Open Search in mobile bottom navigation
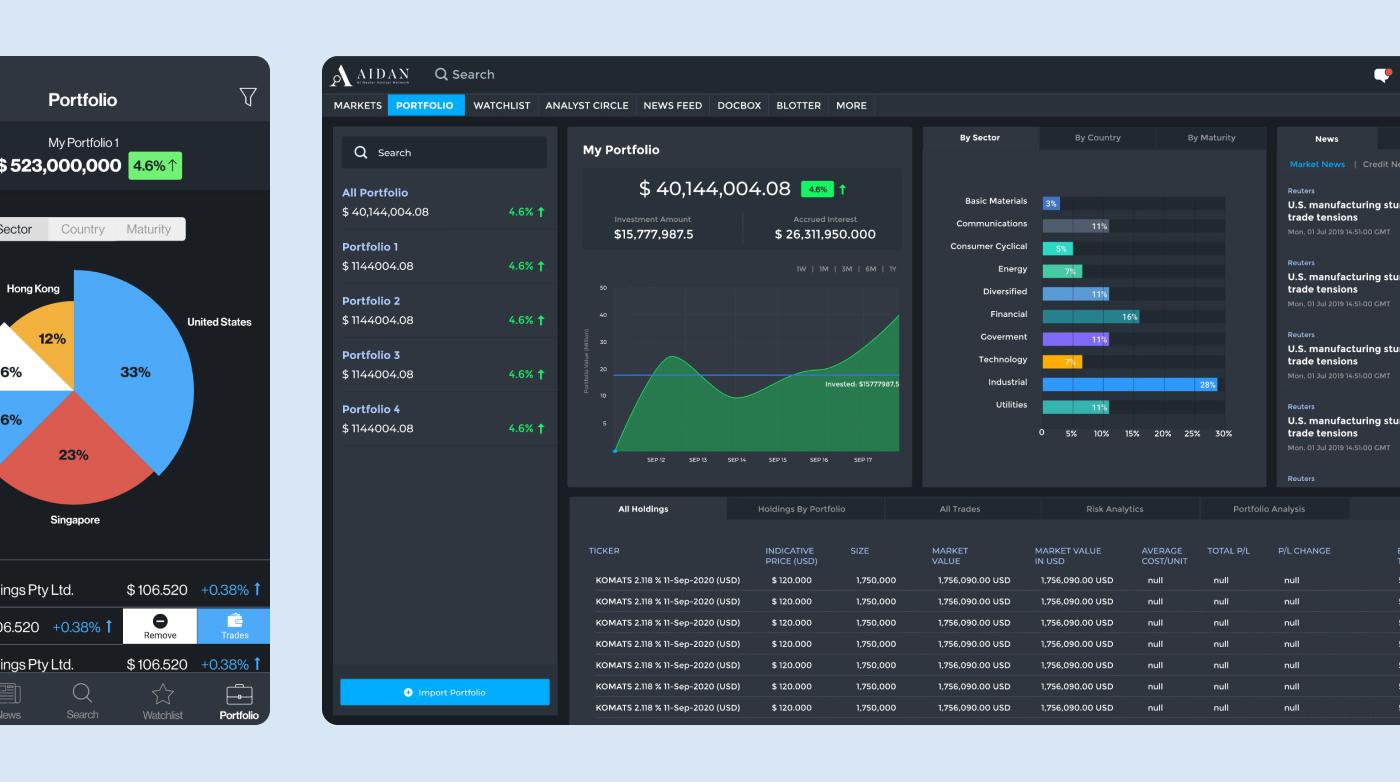 tap(82, 700)
